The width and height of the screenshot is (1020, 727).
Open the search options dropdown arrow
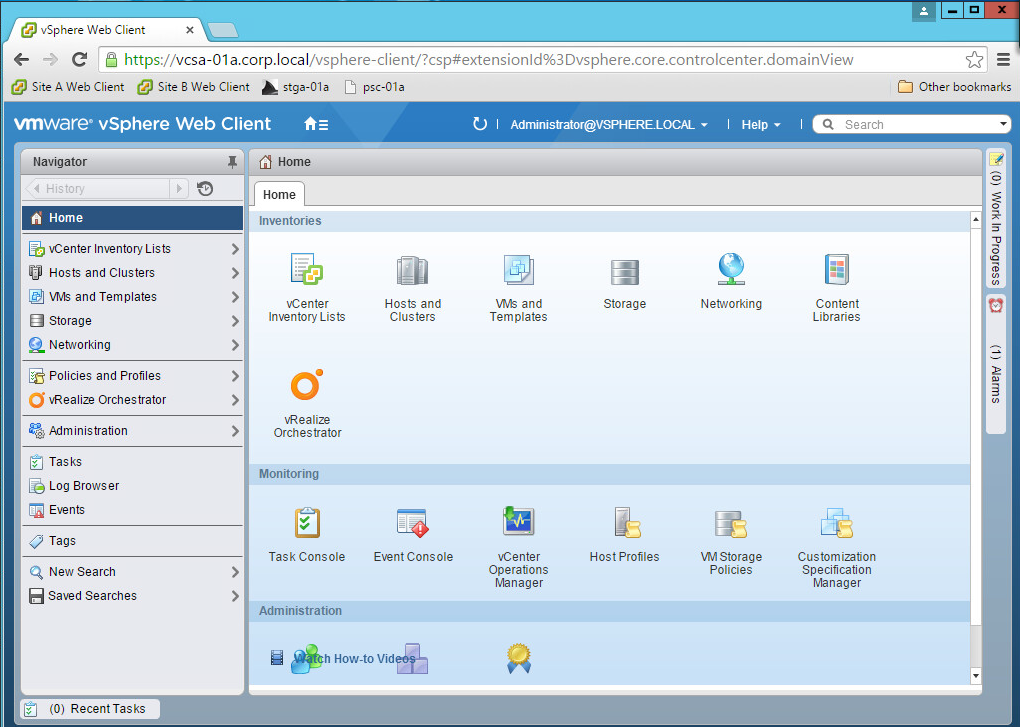pyautogui.click(x=1003, y=124)
